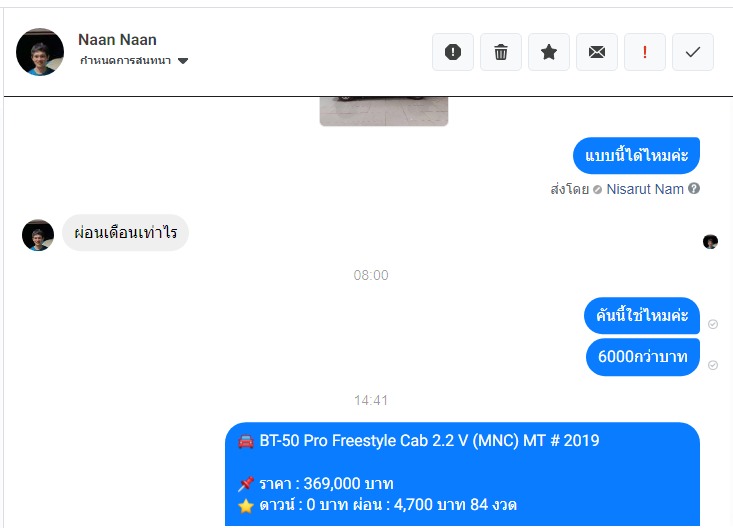Open the partially visible car photo attachment
The height and width of the screenshot is (528, 733).
click(x=384, y=111)
